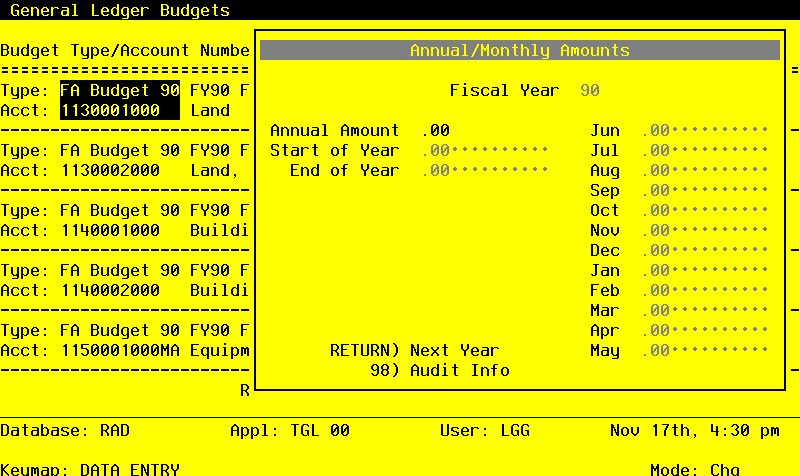
Task: Click the Annual/Monthly Amounts title bar
Action: click(520, 50)
